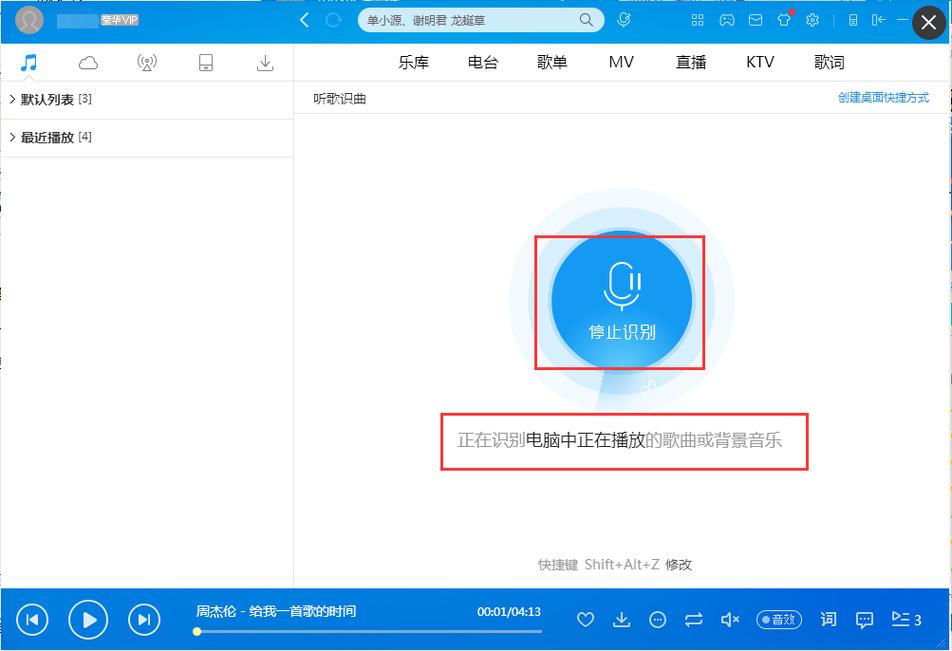This screenshot has width=952, height=651.
Task: Open the lyrics panel with the 词 icon
Action: (828, 620)
